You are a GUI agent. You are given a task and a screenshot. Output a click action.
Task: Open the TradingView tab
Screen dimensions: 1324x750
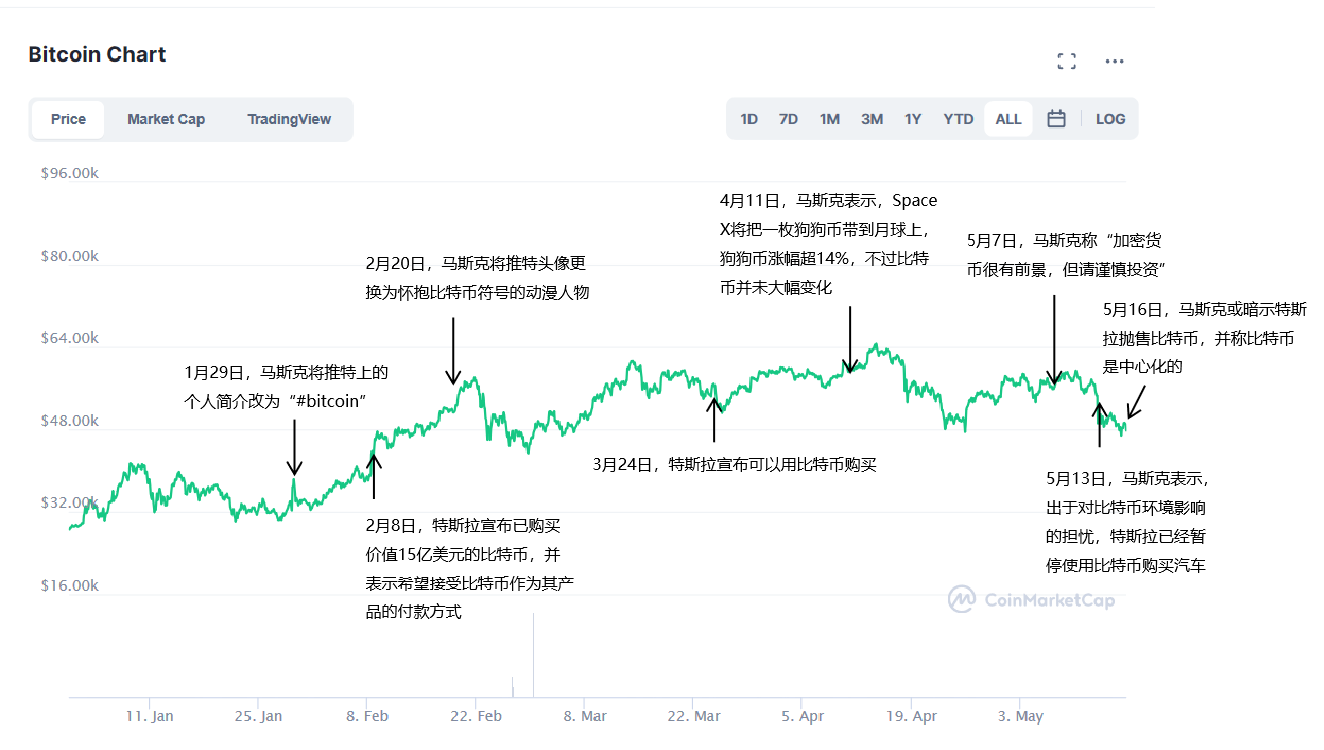pyautogui.click(x=289, y=119)
